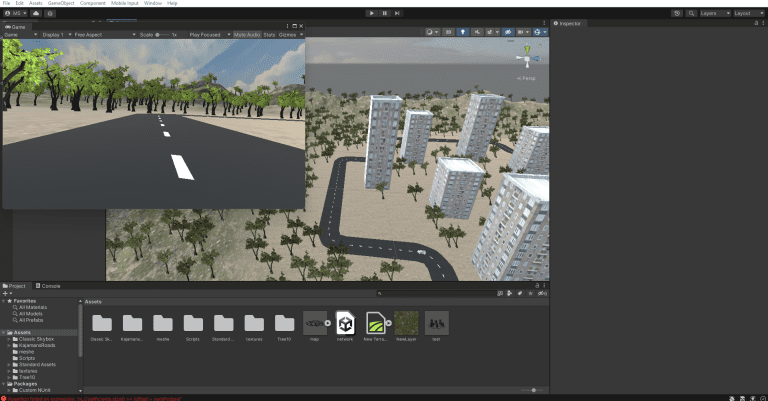The width and height of the screenshot is (768, 401).
Task: Toggle Stats overlay in Game view
Action: pos(269,34)
